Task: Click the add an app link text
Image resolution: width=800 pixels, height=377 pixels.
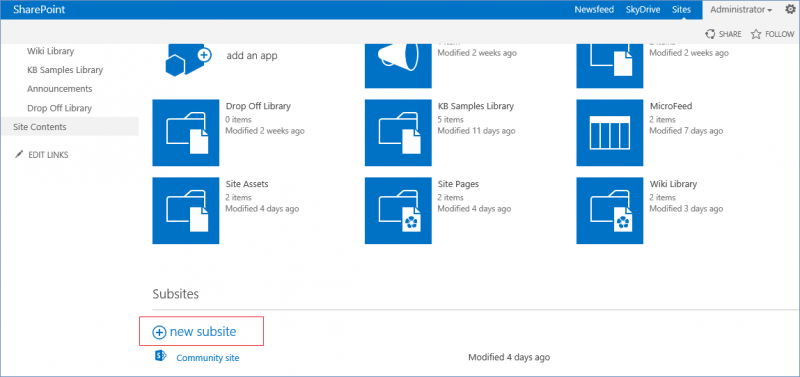Action: pos(252,56)
